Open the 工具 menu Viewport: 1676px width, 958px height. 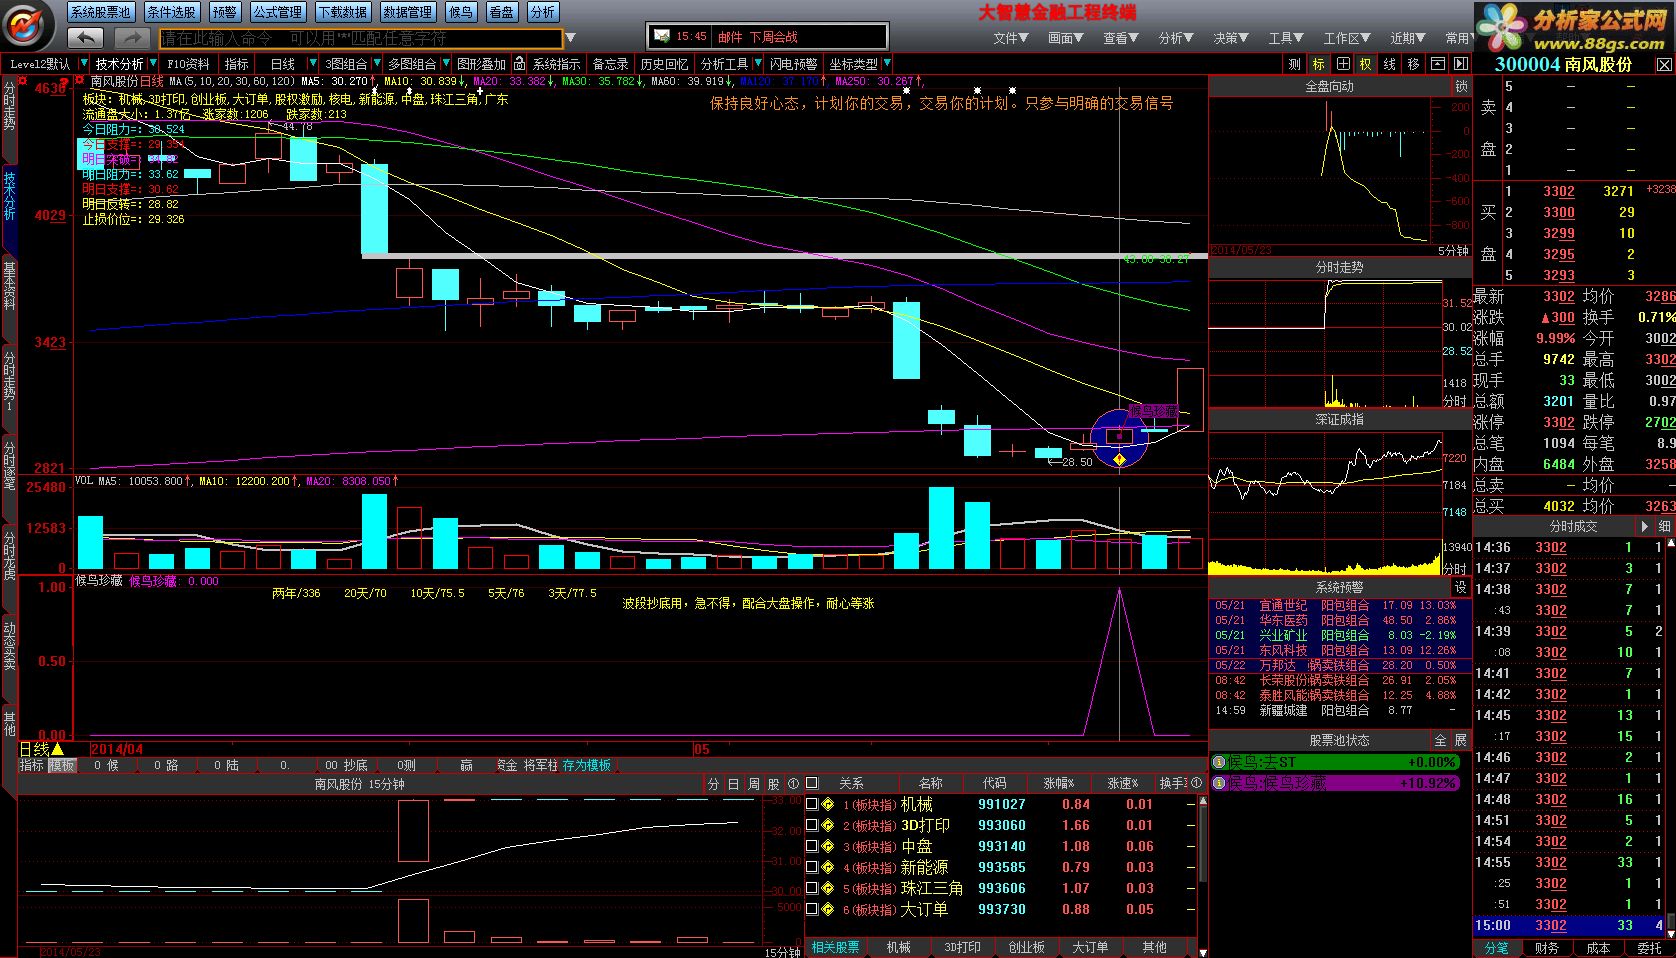pos(1286,38)
